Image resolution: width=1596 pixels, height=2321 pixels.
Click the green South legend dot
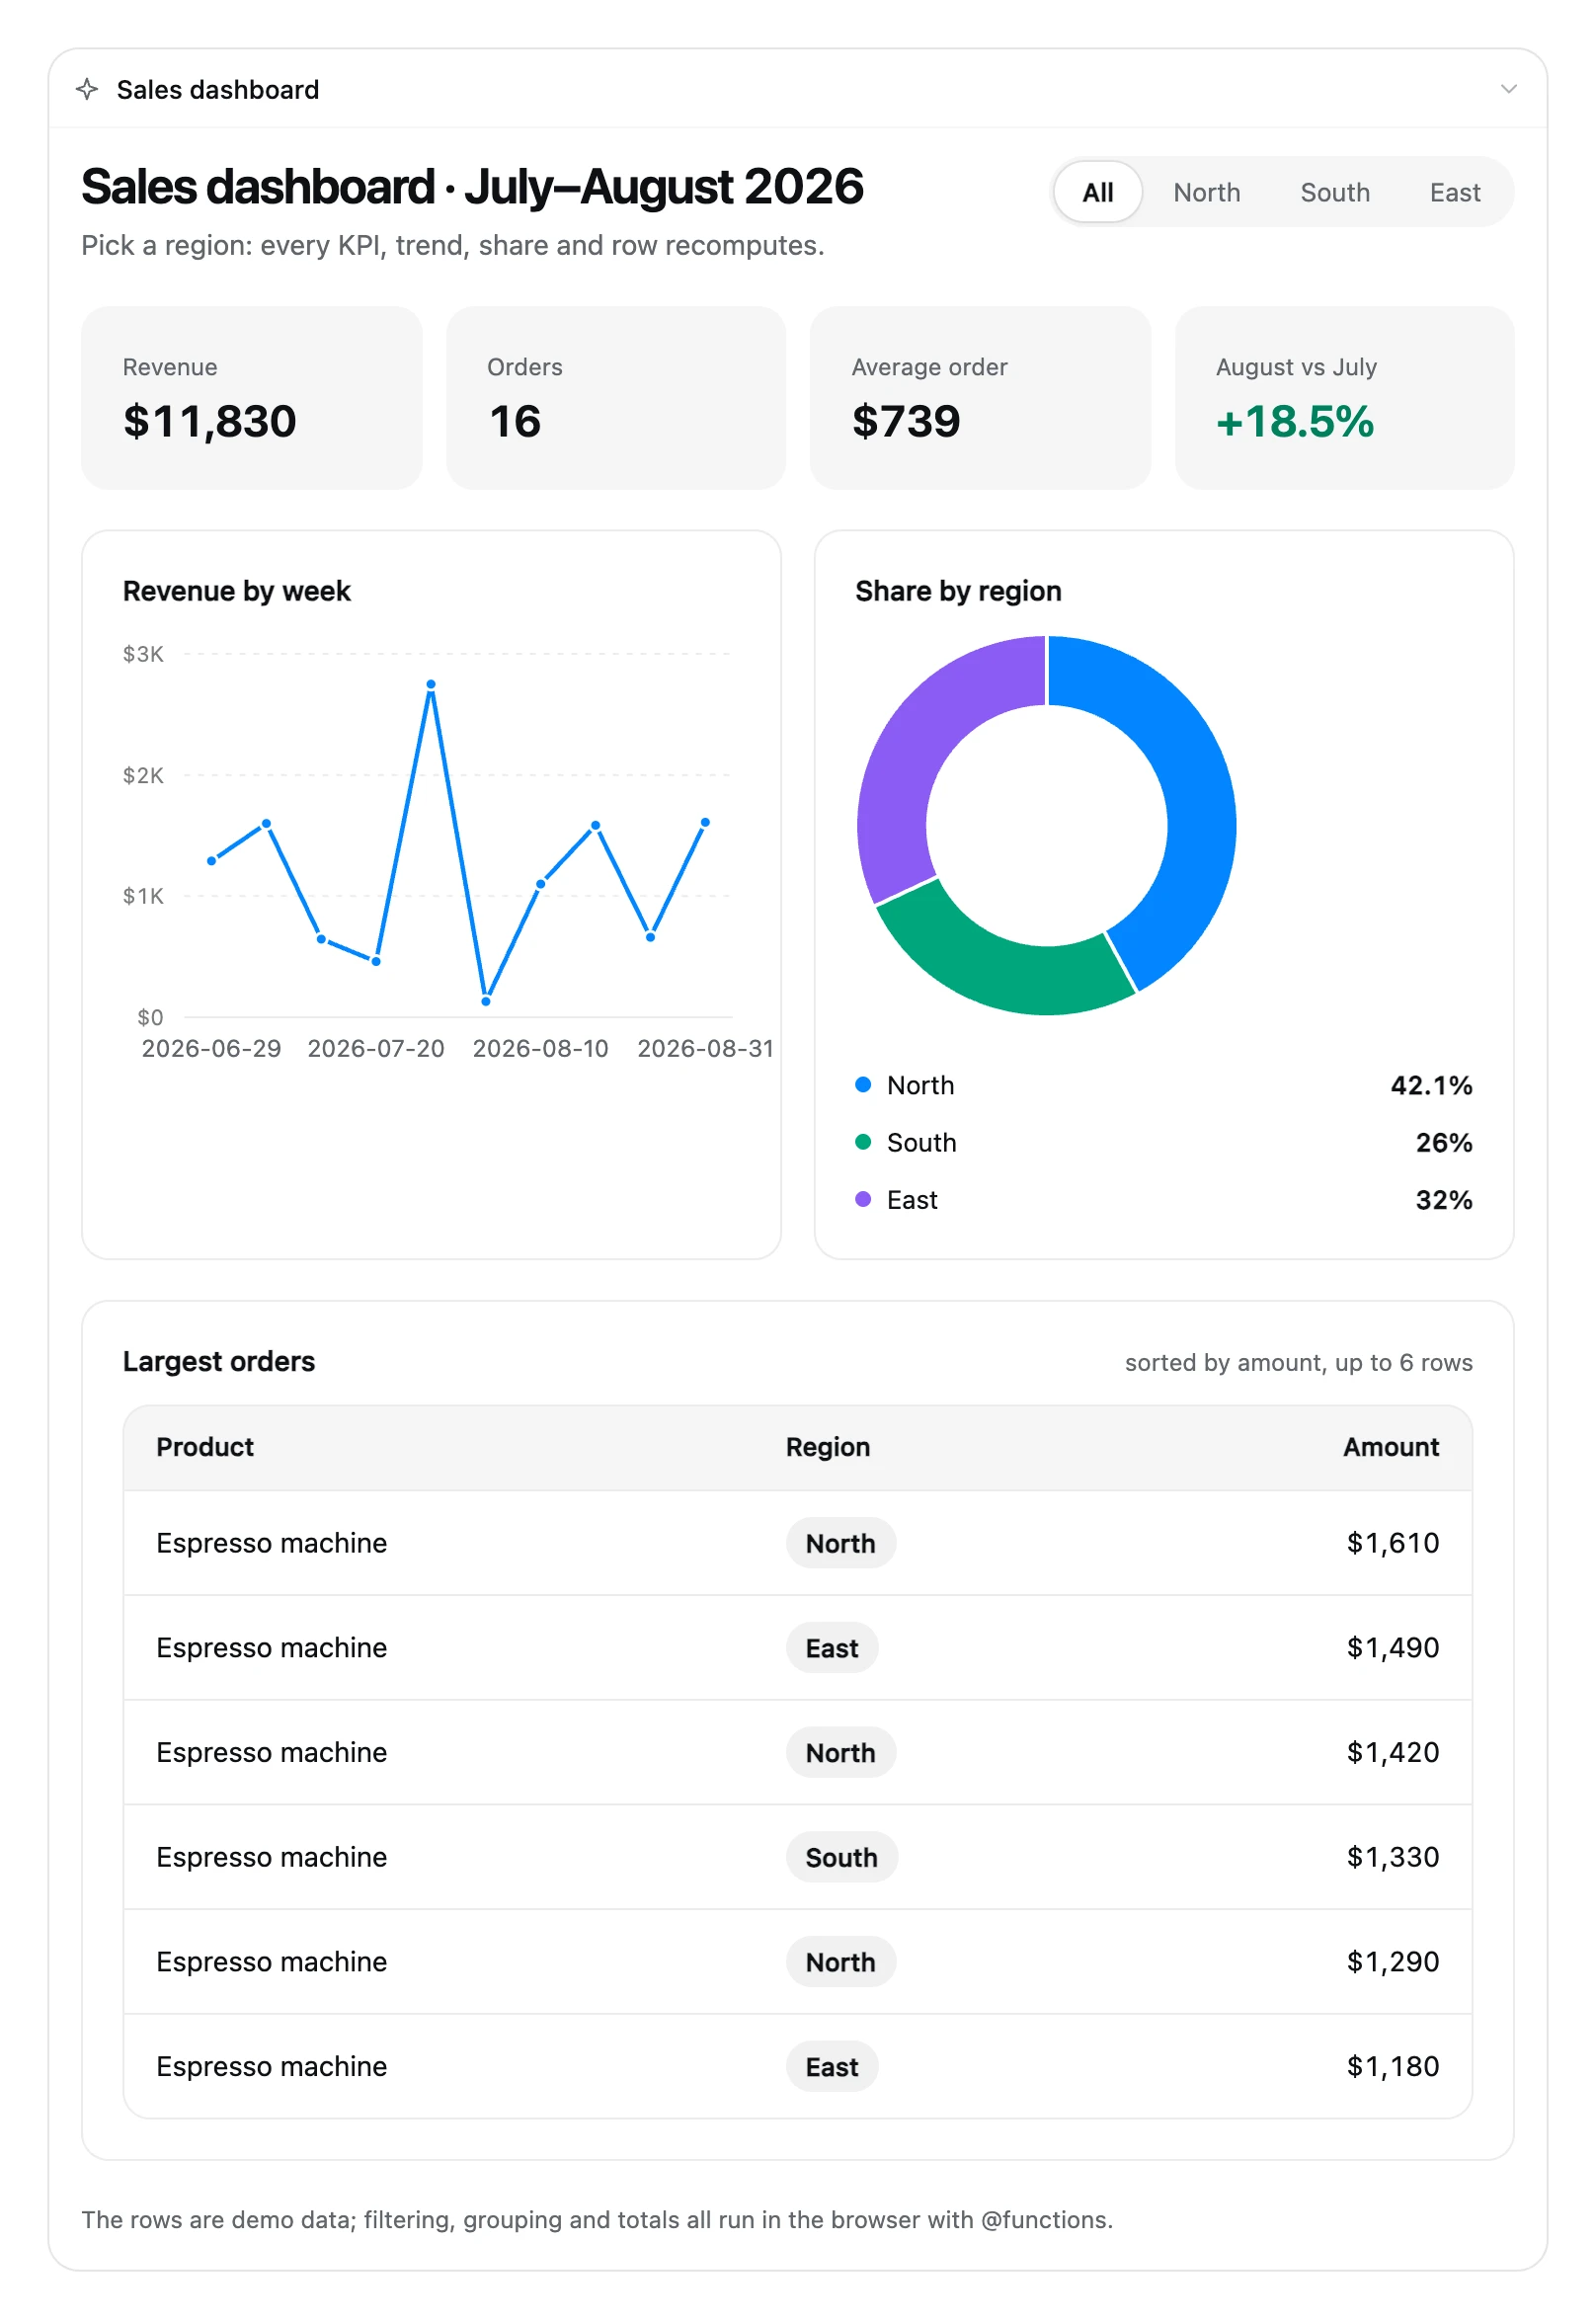[x=863, y=1141]
